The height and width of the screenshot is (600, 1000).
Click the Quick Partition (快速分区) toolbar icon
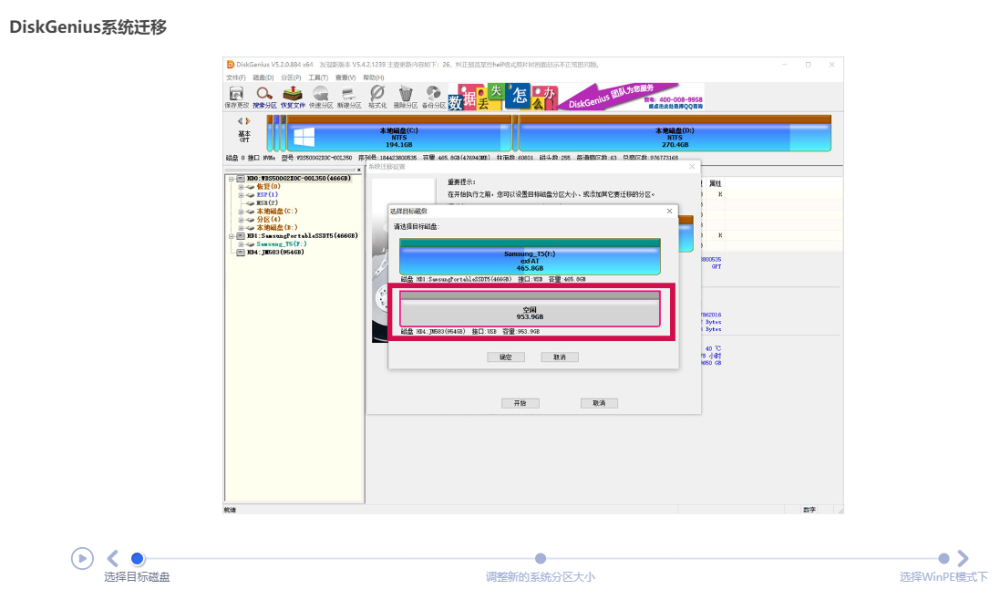coord(321,97)
